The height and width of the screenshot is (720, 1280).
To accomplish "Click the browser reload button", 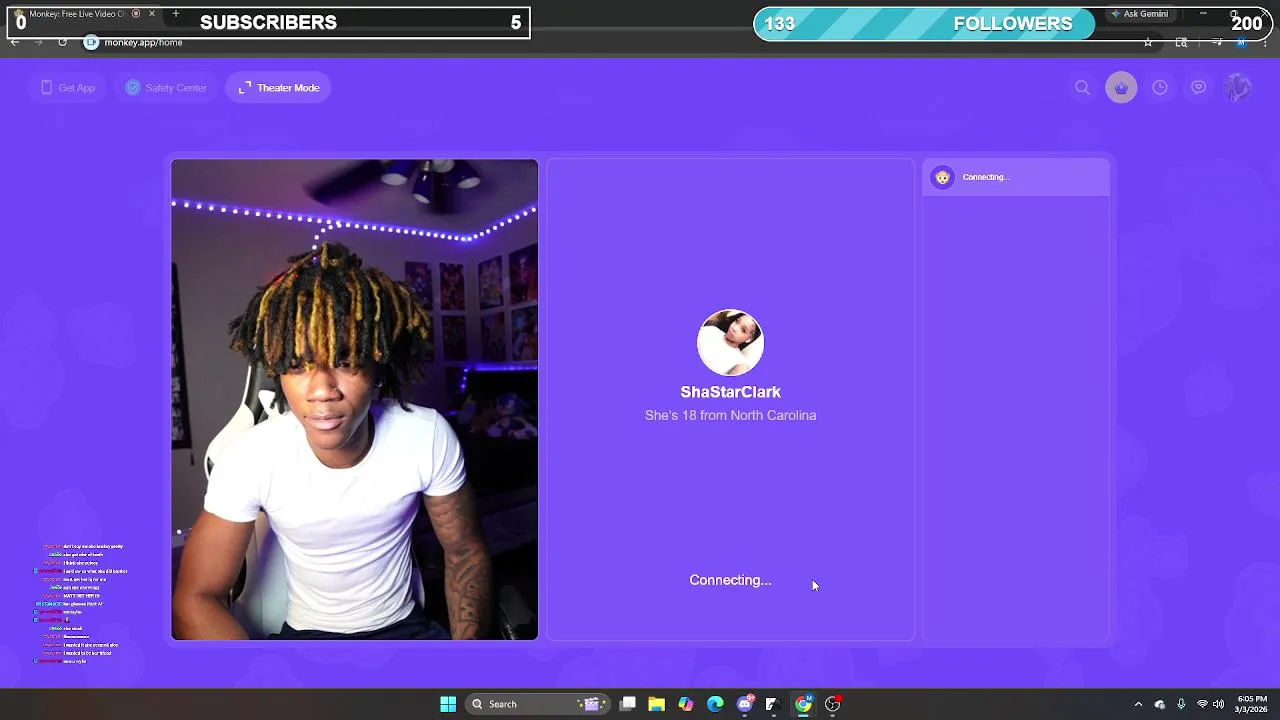I will (62, 42).
